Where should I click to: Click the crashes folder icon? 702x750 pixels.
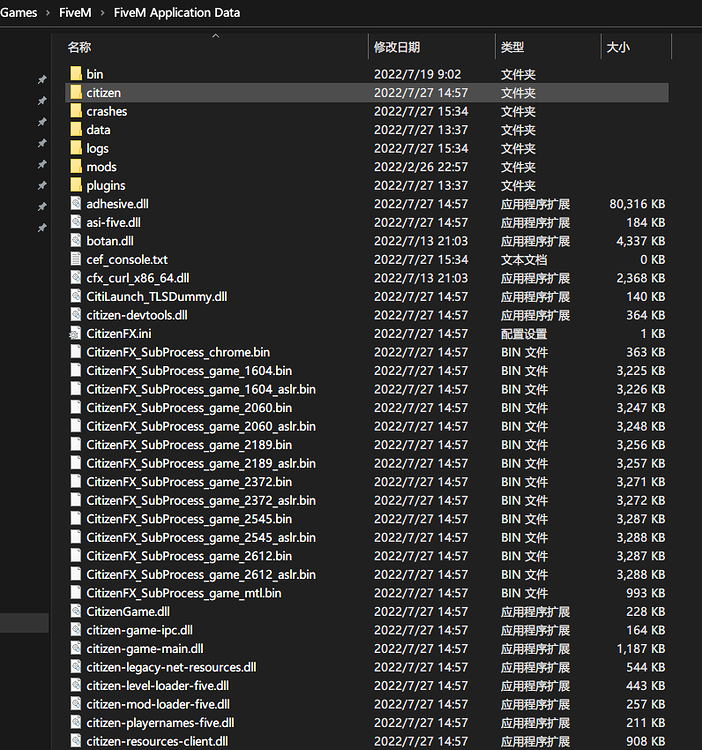(76, 111)
